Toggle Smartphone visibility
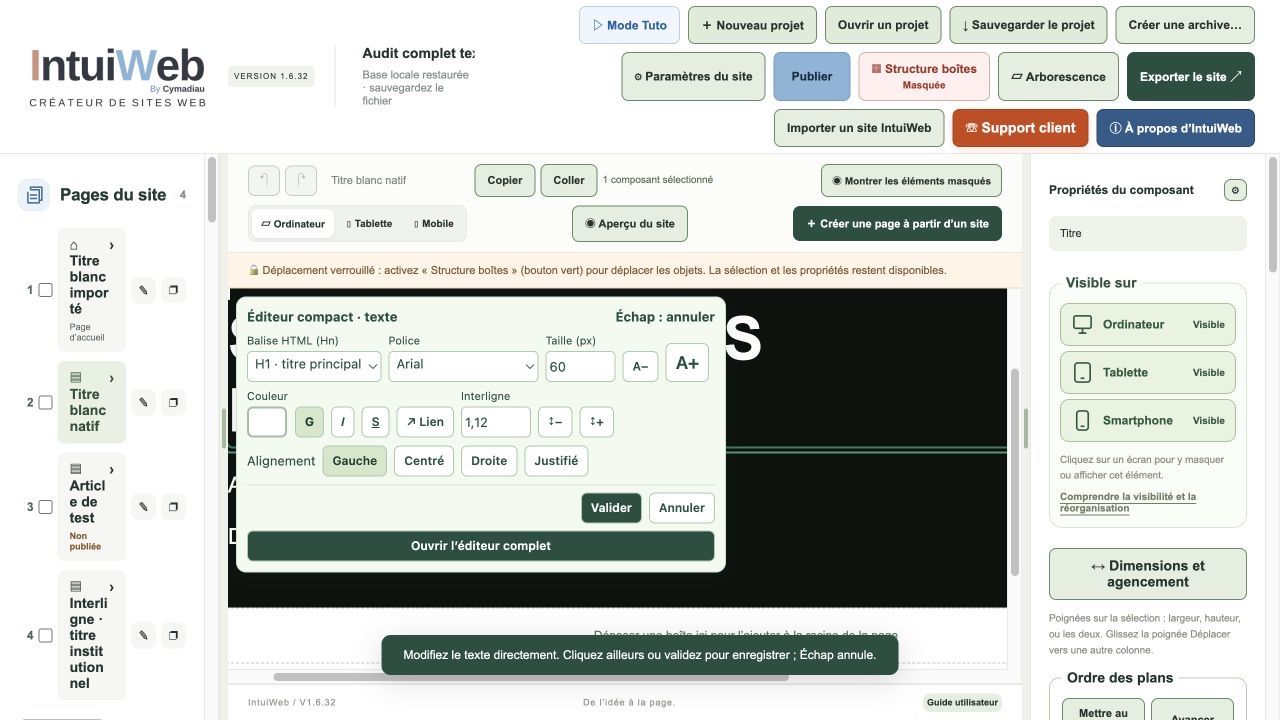This screenshot has width=1280, height=720. 1148,420
